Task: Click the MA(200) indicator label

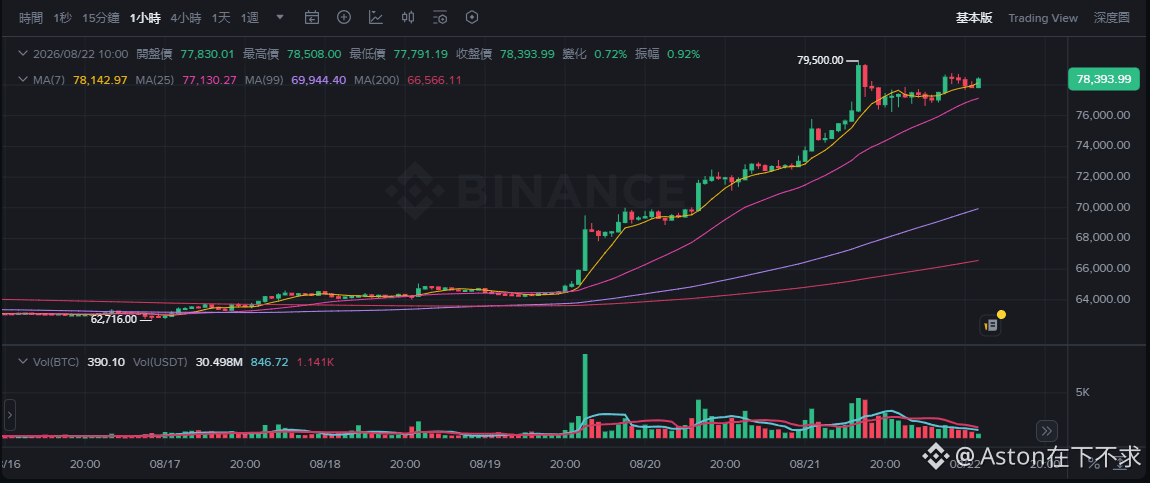Action: pyautogui.click(x=377, y=79)
